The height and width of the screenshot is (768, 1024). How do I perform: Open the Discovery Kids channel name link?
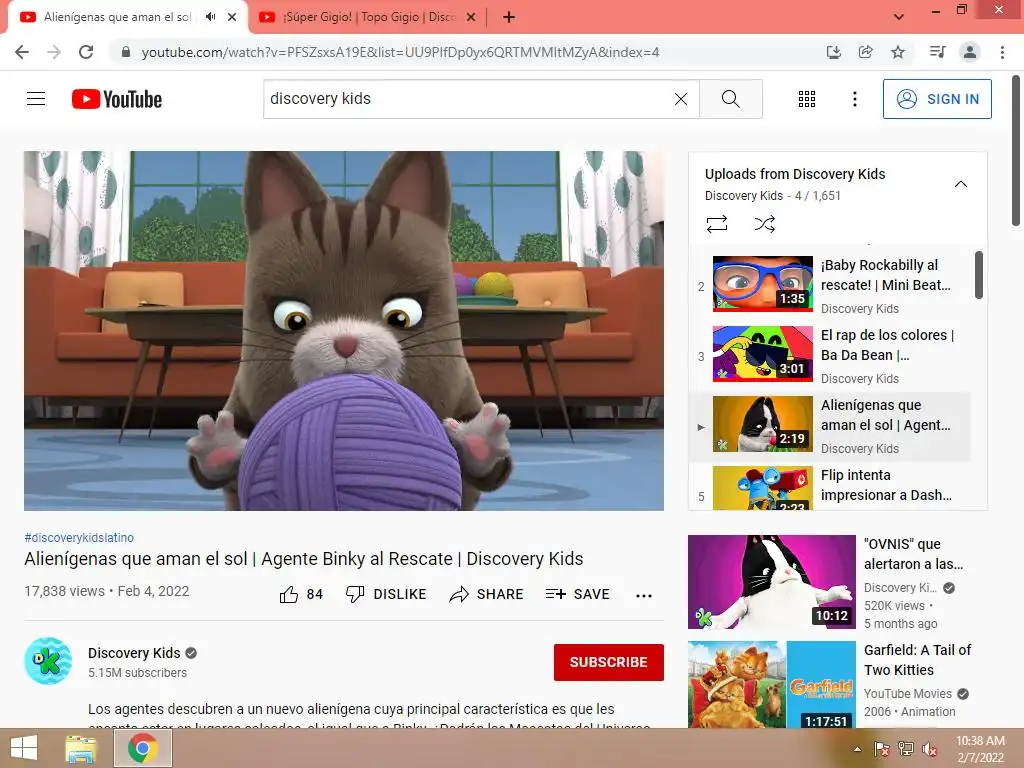[x=134, y=653]
